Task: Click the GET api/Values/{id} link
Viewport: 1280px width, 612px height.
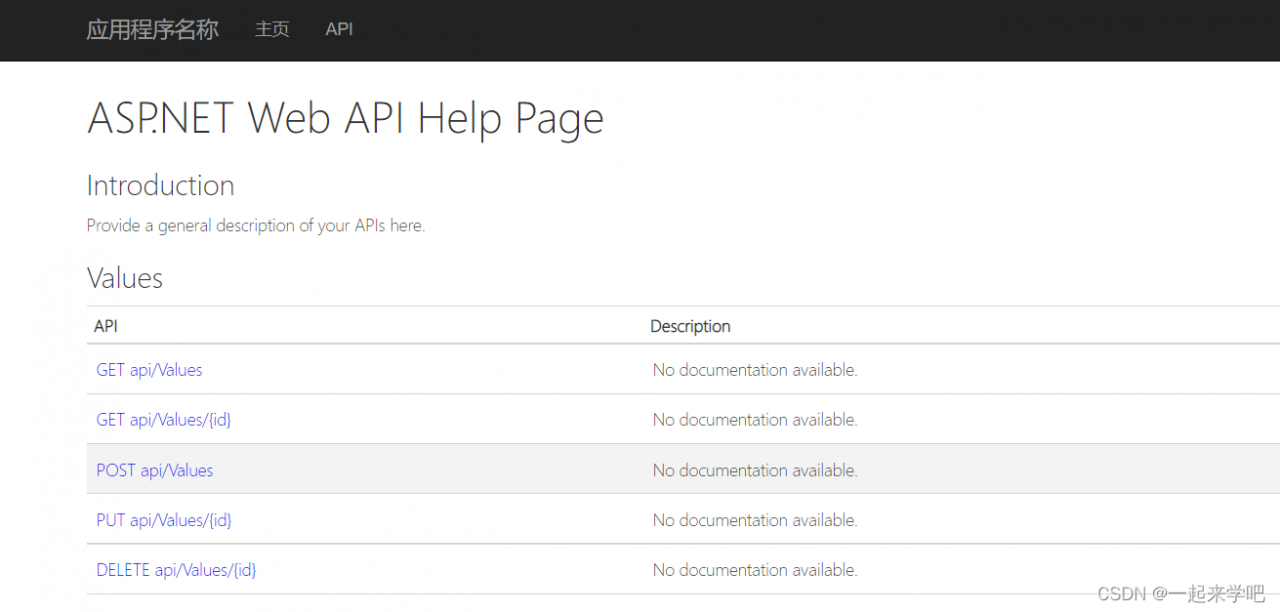Action: [x=163, y=420]
